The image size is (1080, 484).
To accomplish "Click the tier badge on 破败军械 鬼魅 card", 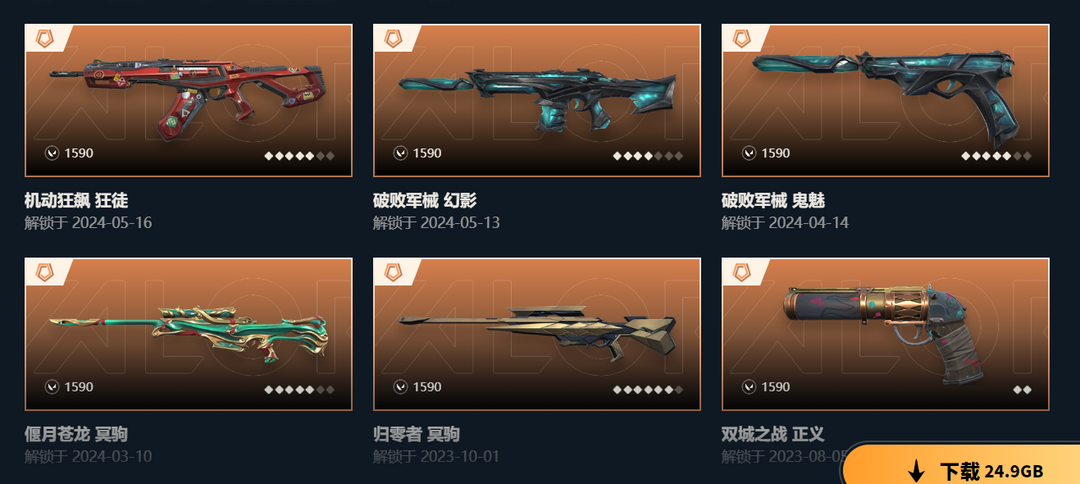I will [741, 37].
